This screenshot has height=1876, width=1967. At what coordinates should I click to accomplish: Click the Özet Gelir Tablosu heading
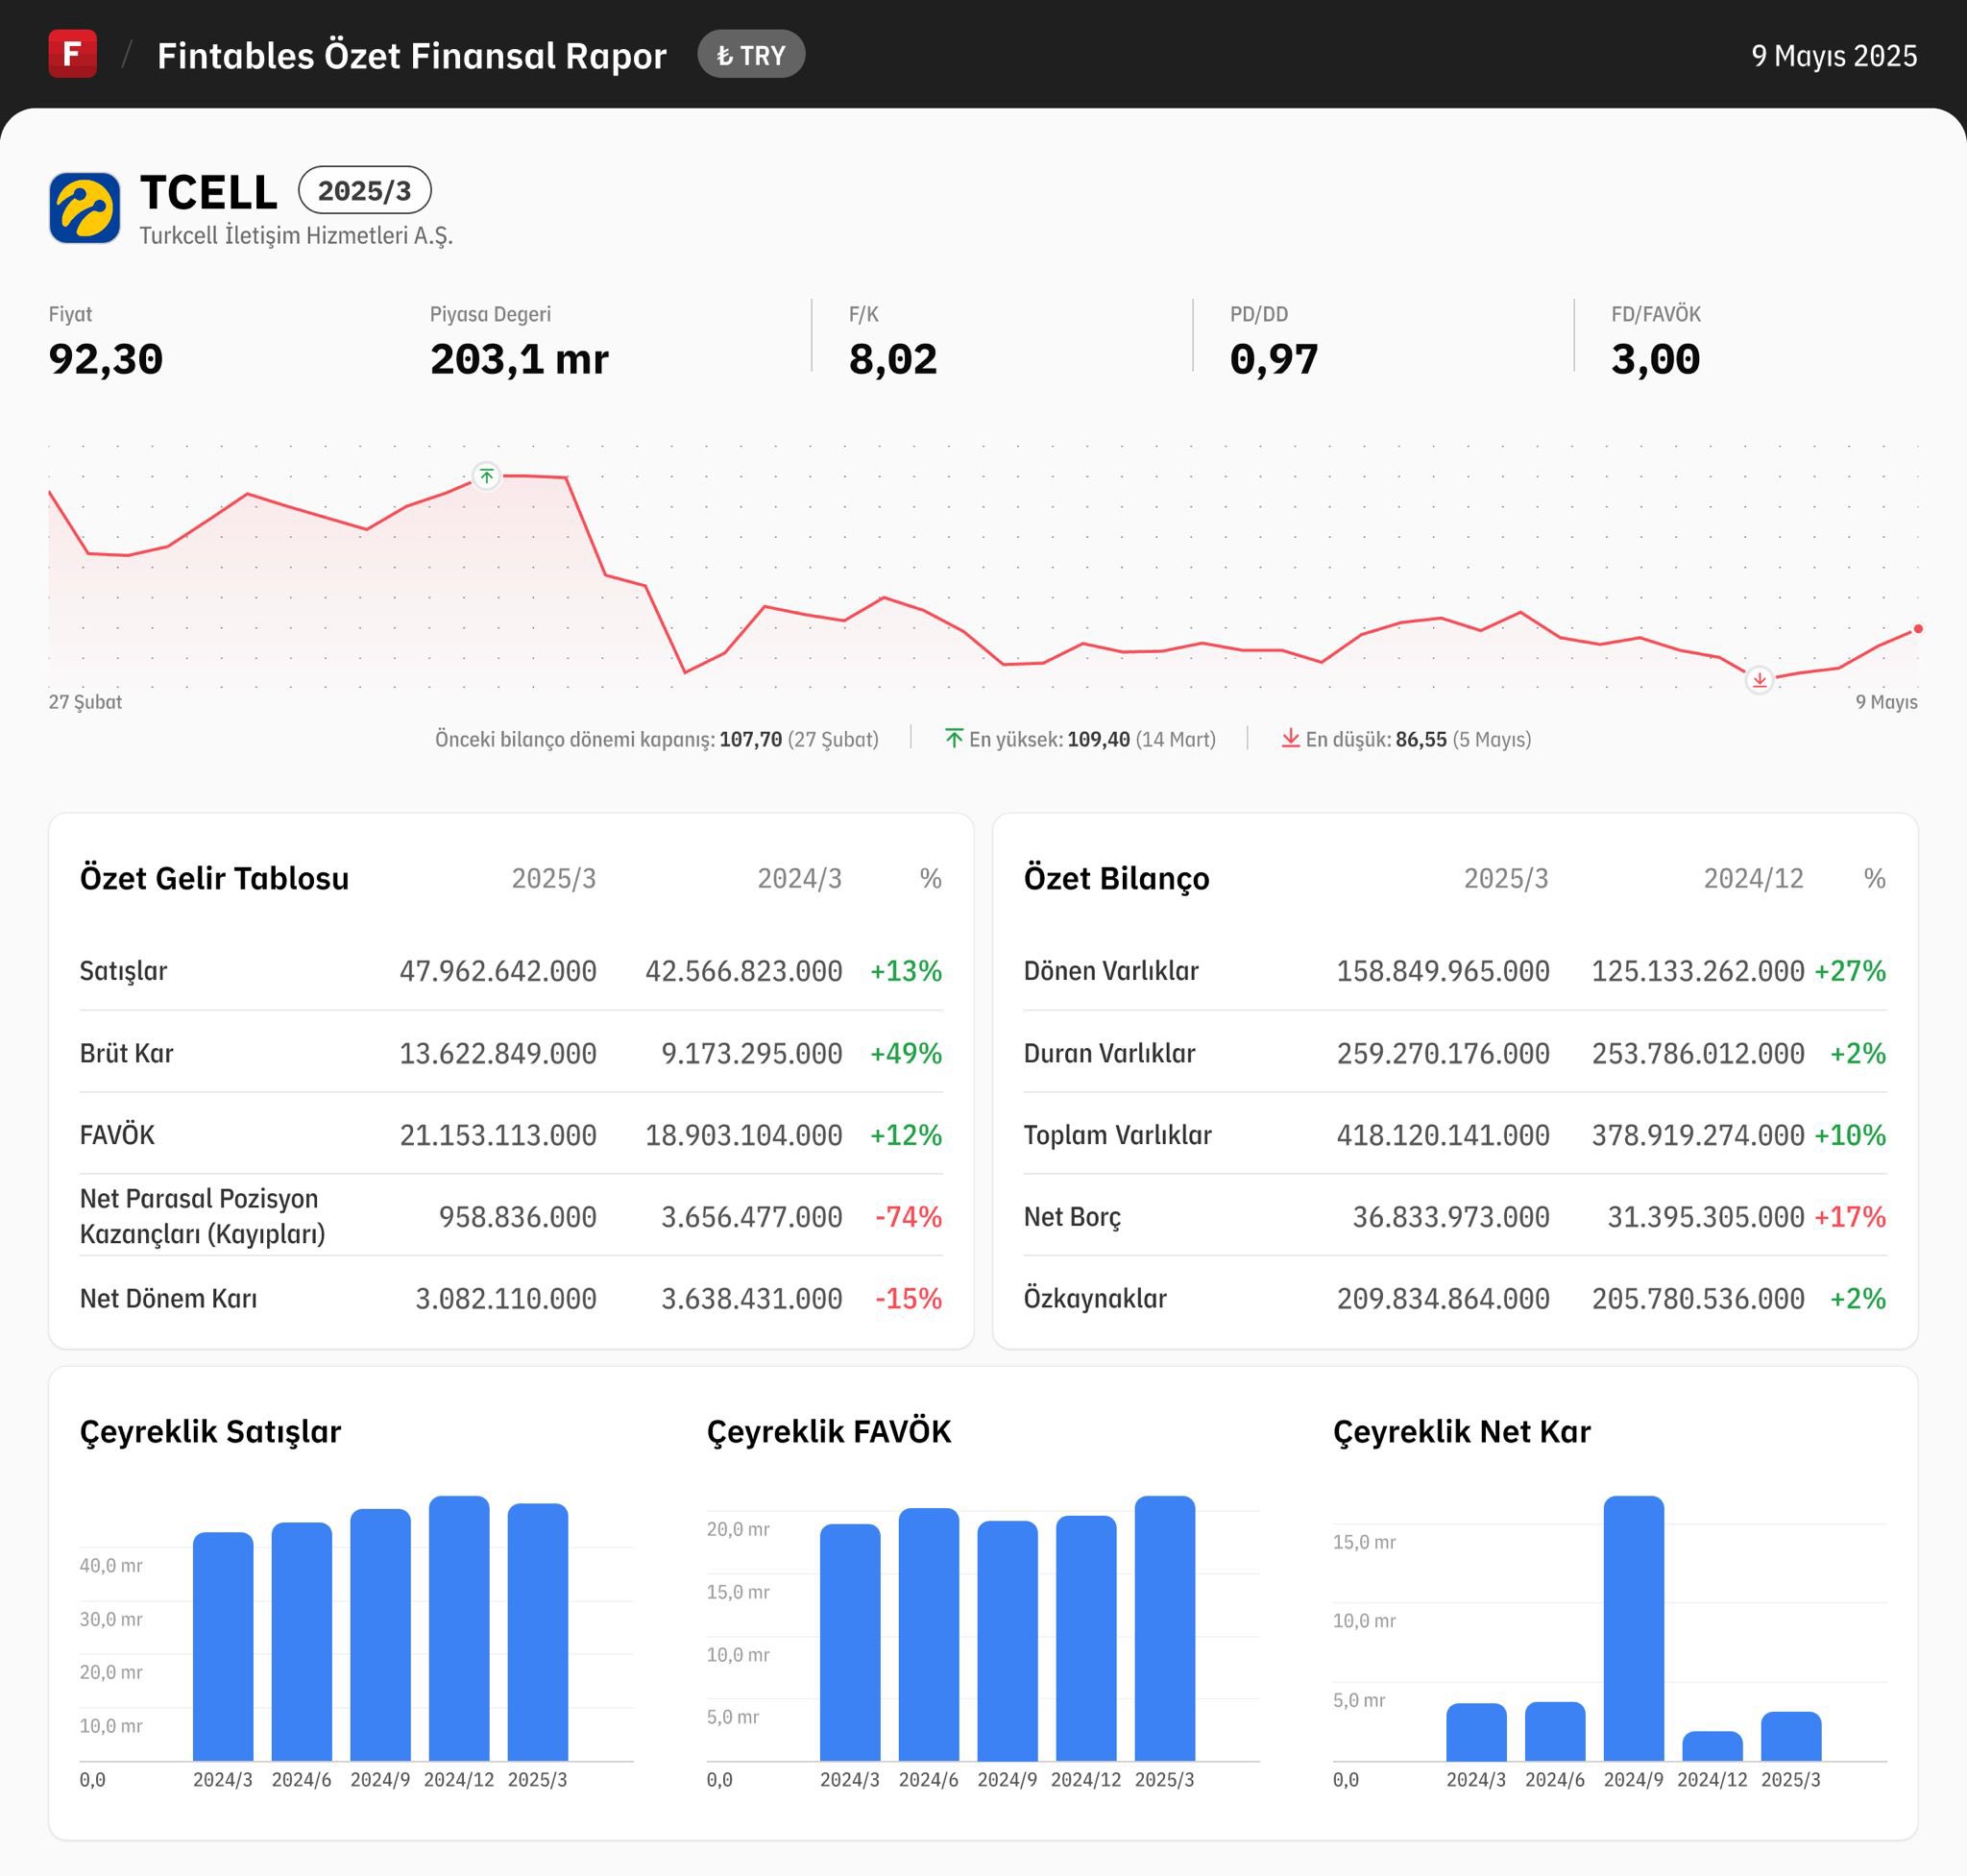coord(214,878)
